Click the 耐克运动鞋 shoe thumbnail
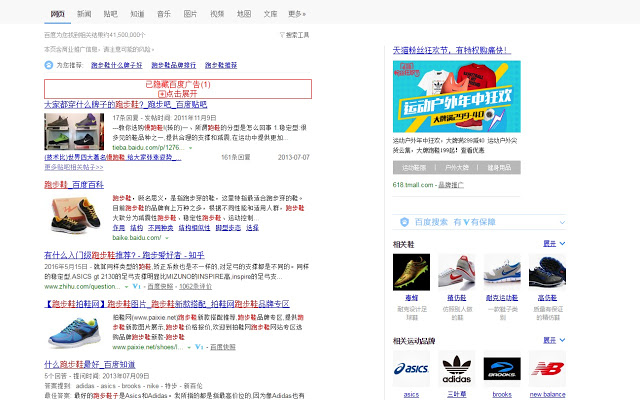This screenshot has width=640, height=400. click(502, 272)
